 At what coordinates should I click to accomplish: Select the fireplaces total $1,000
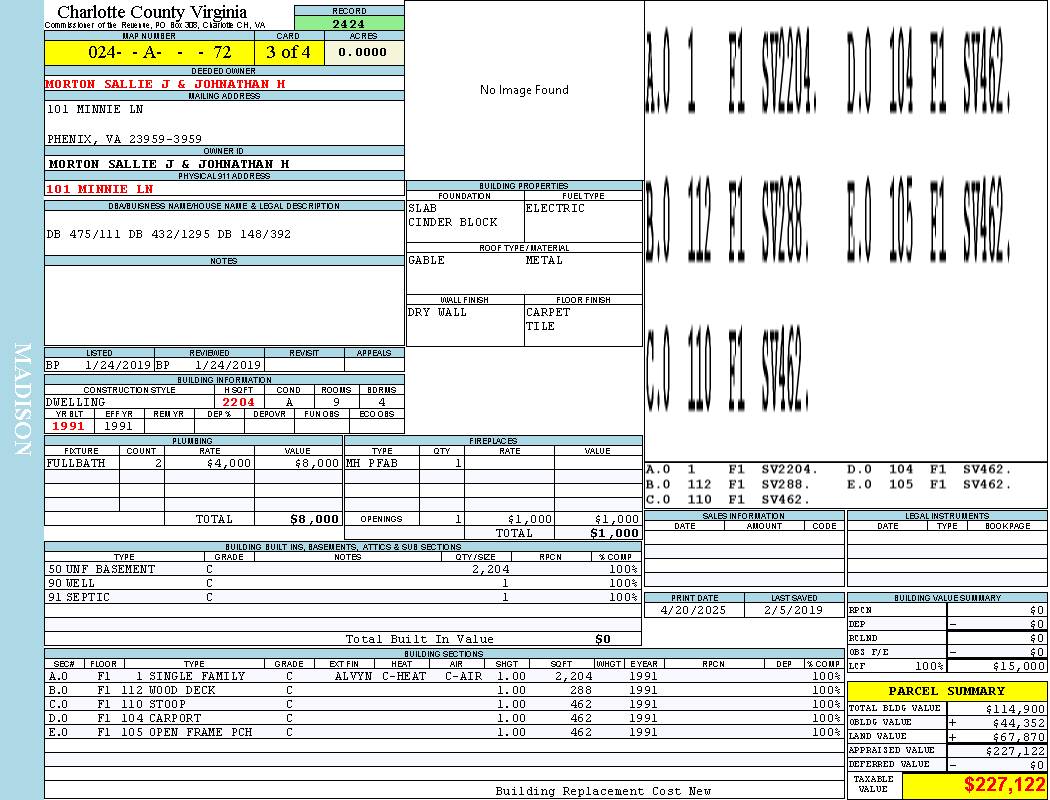tap(614, 534)
